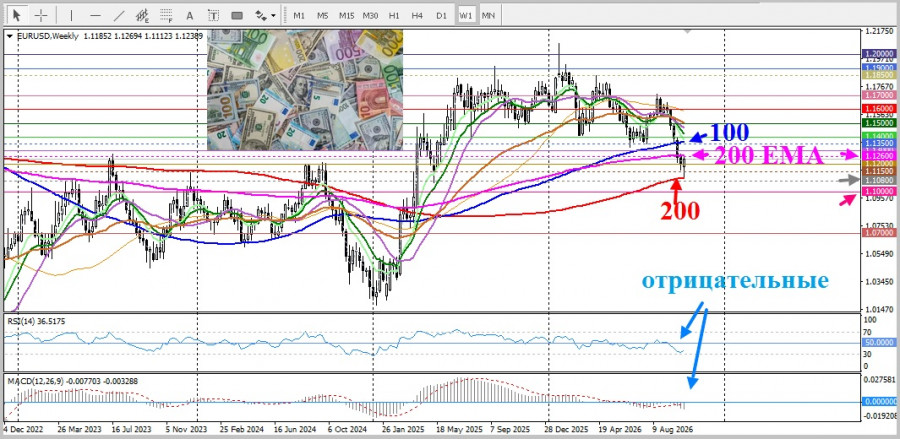The image size is (900, 439).
Task: Select the vertical line drawing tool
Action: click(x=71, y=15)
